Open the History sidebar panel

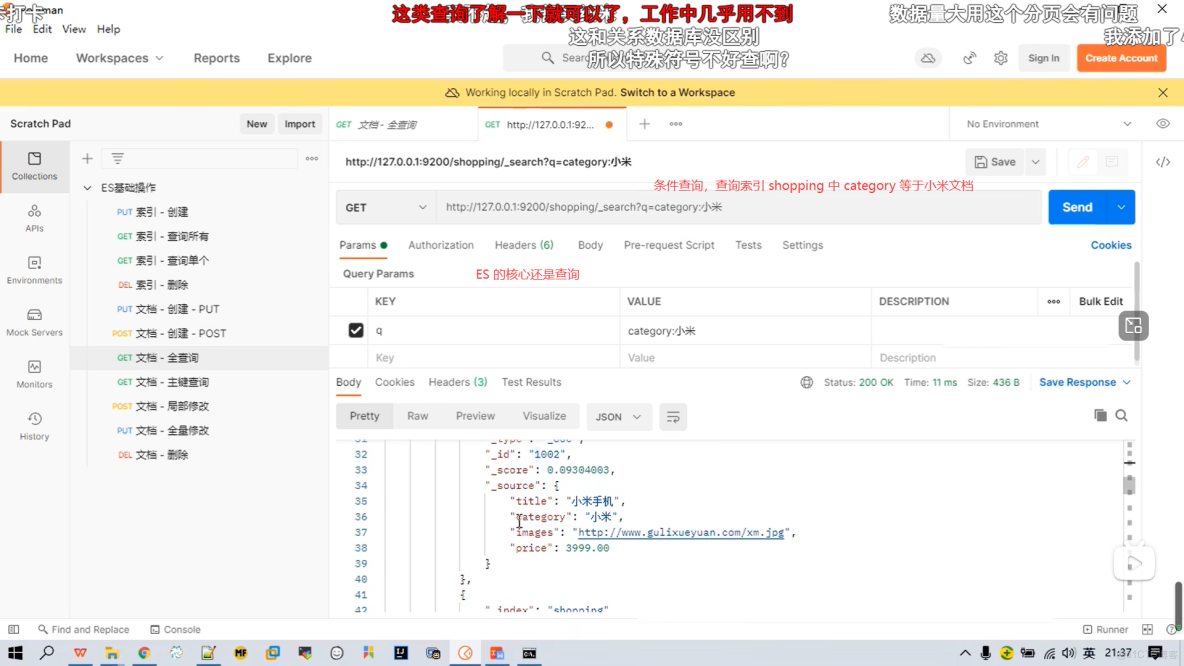point(34,421)
